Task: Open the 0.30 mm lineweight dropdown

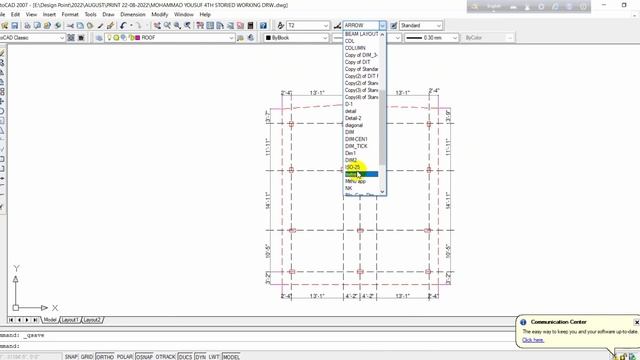Action: pos(455,38)
